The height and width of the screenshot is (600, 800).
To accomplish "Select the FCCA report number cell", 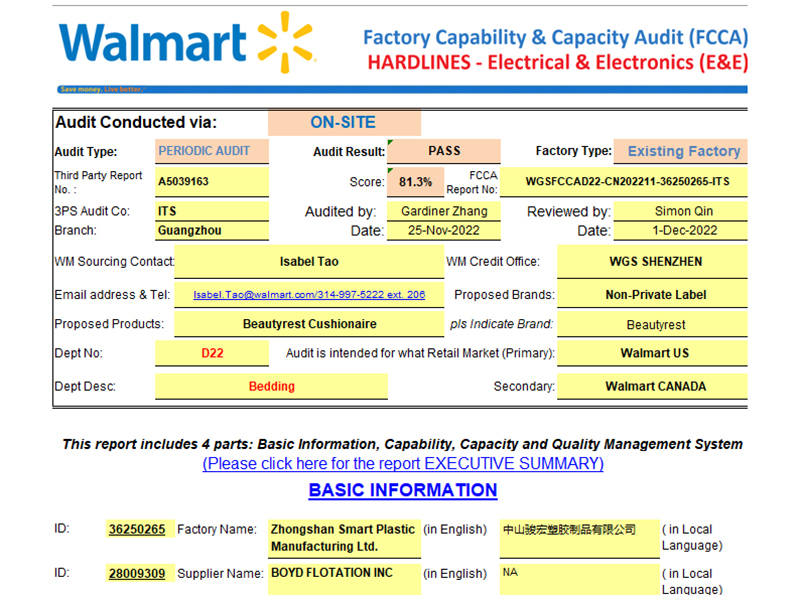I will [629, 182].
